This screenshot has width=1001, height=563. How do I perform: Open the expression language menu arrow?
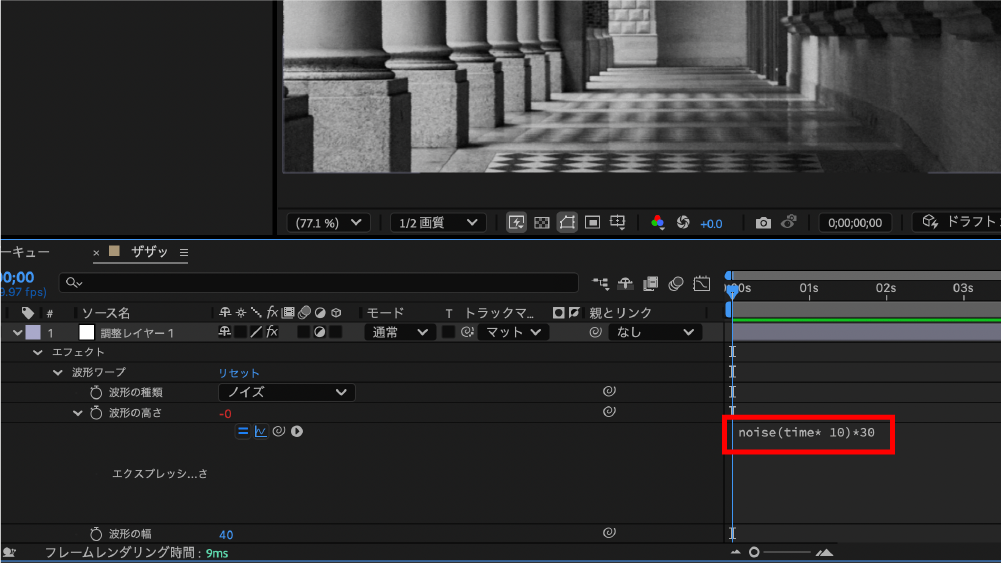(x=297, y=432)
